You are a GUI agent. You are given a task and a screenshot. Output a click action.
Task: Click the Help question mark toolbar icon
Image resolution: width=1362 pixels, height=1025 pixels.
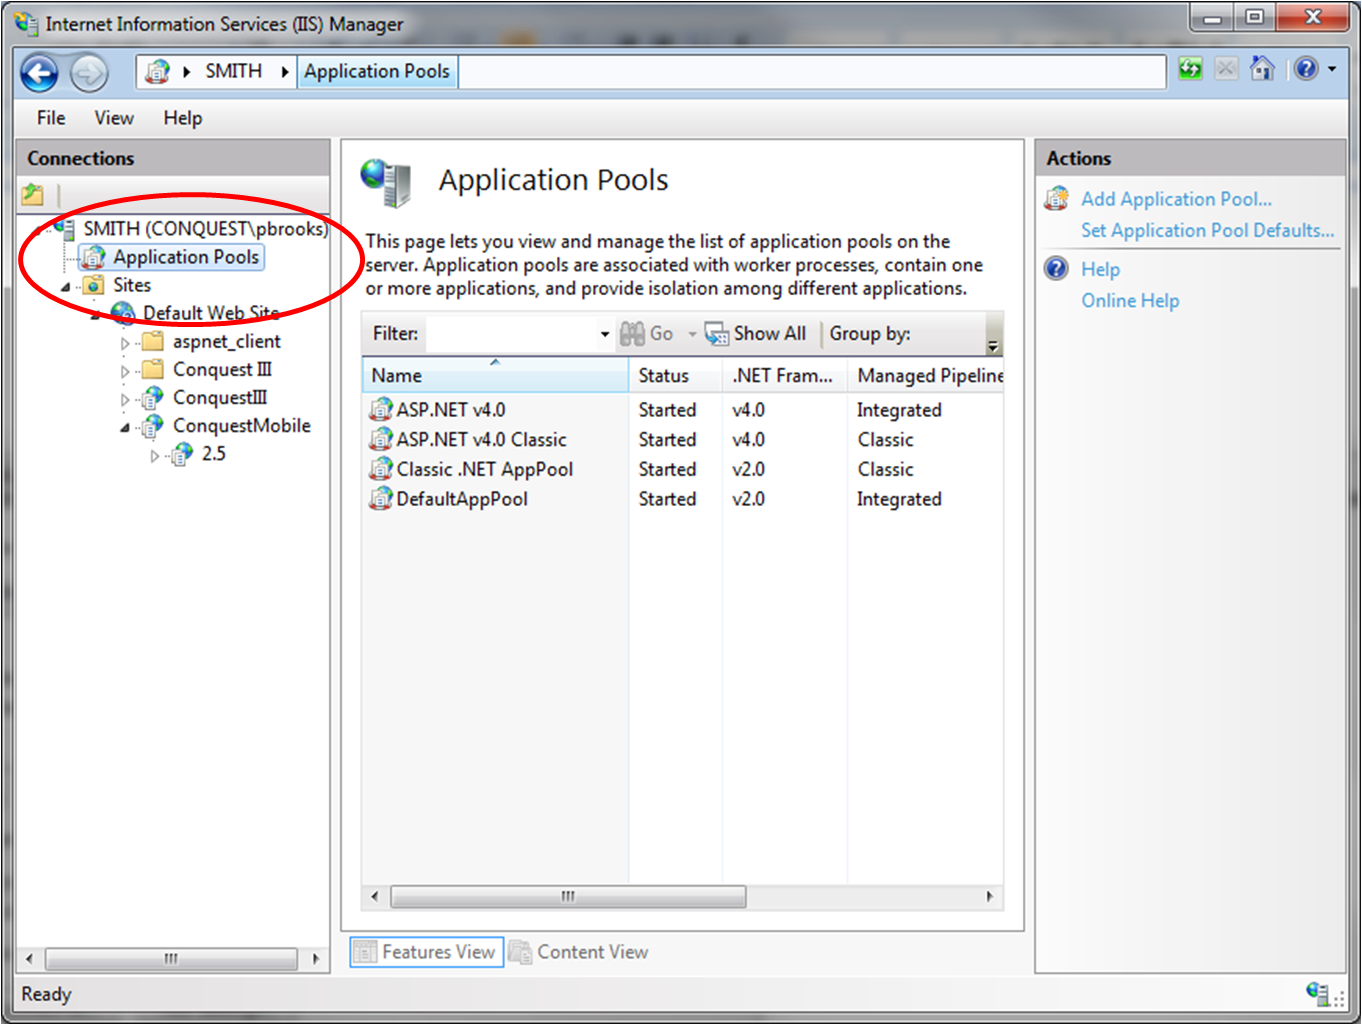[x=1306, y=69]
